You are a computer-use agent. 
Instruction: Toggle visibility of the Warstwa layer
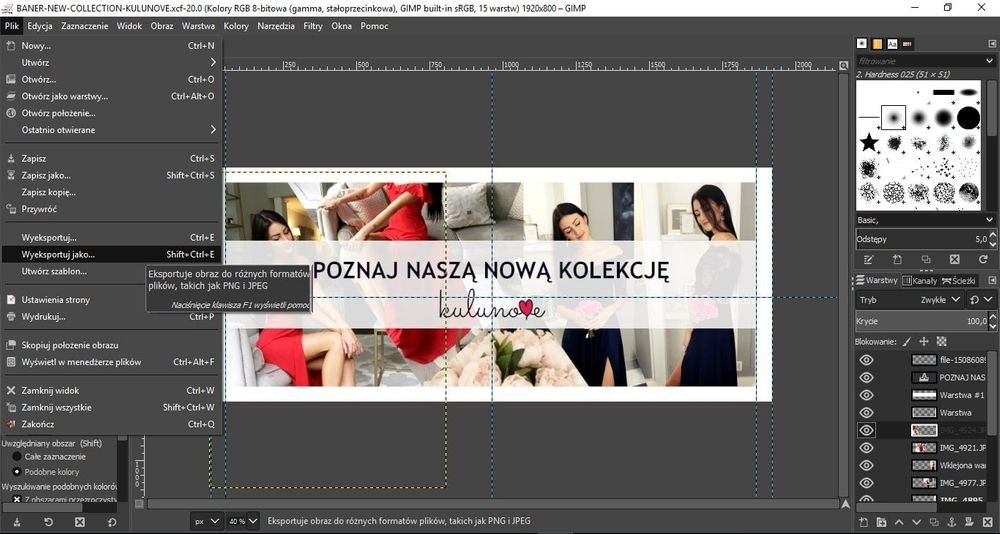coord(865,413)
